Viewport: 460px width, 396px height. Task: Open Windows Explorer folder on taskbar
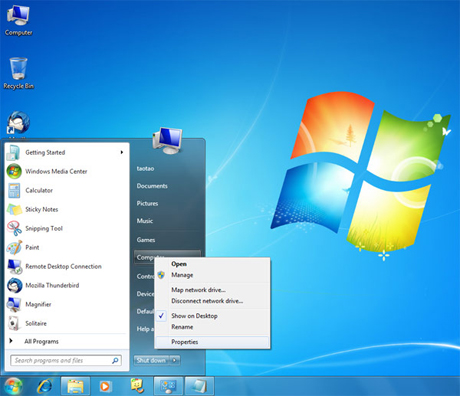click(x=75, y=386)
